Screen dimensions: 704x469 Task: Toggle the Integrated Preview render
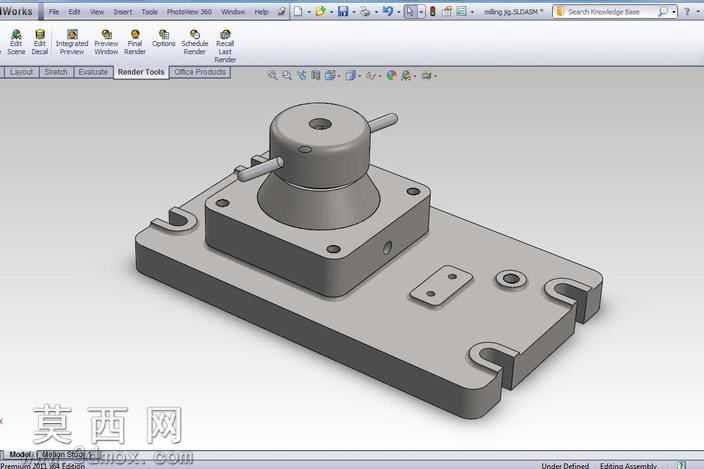pos(72,42)
